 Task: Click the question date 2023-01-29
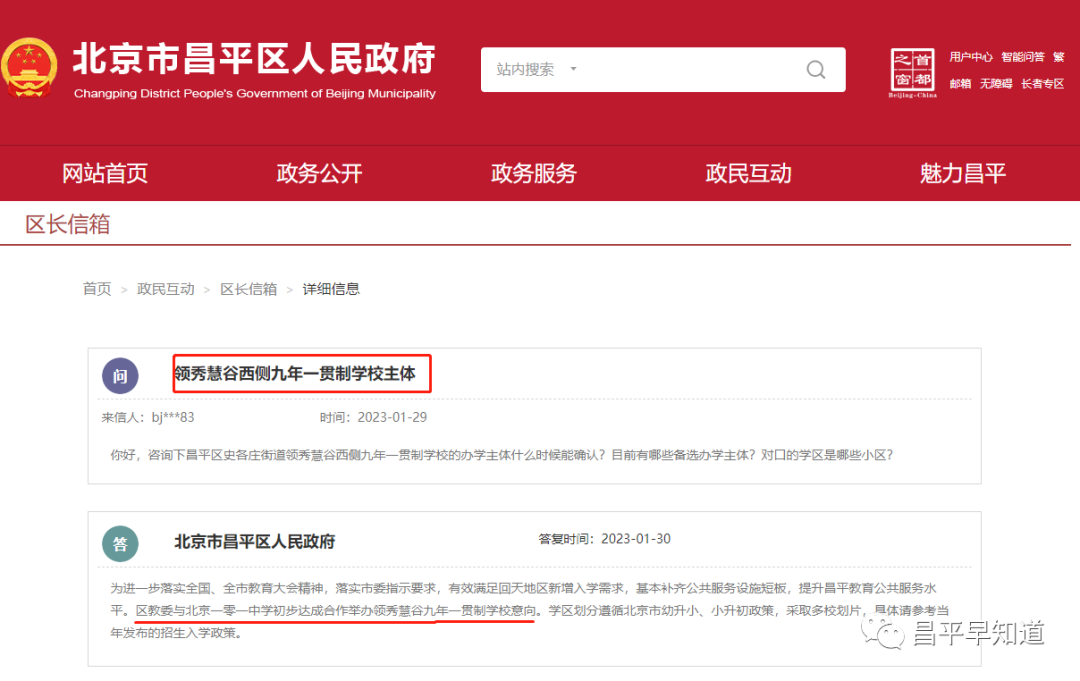pos(392,417)
